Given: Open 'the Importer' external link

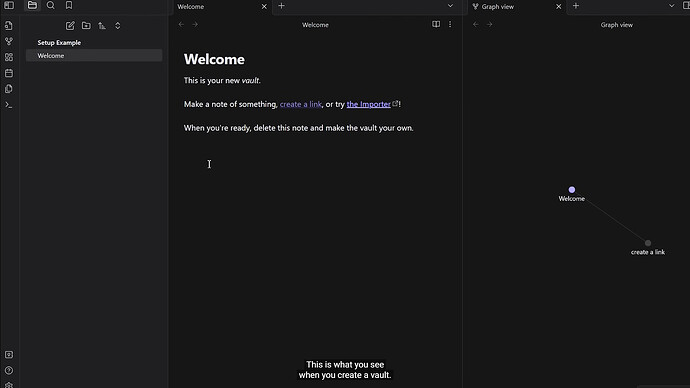Looking at the screenshot, I should (x=368, y=104).
